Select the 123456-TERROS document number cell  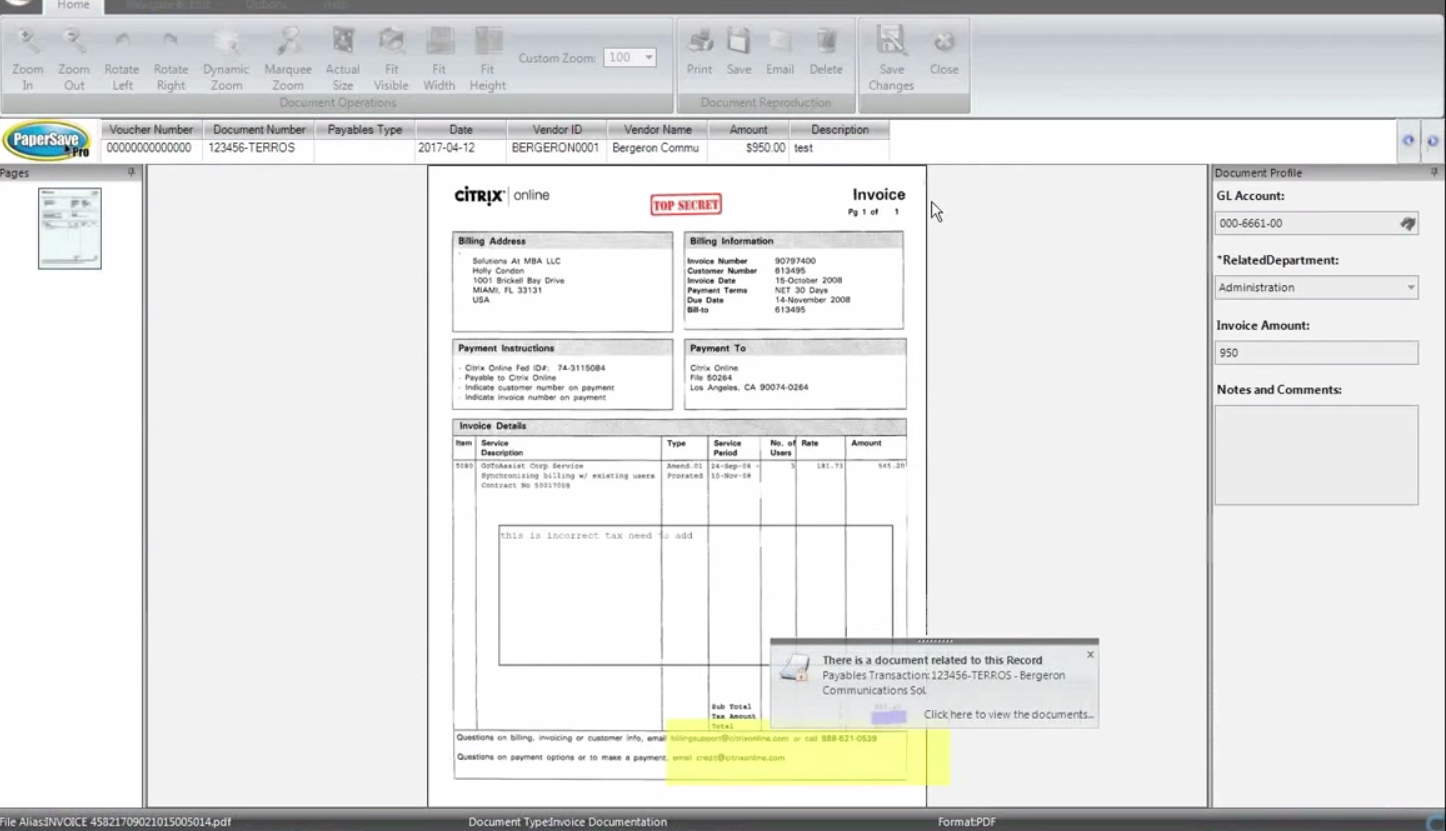pos(259,148)
